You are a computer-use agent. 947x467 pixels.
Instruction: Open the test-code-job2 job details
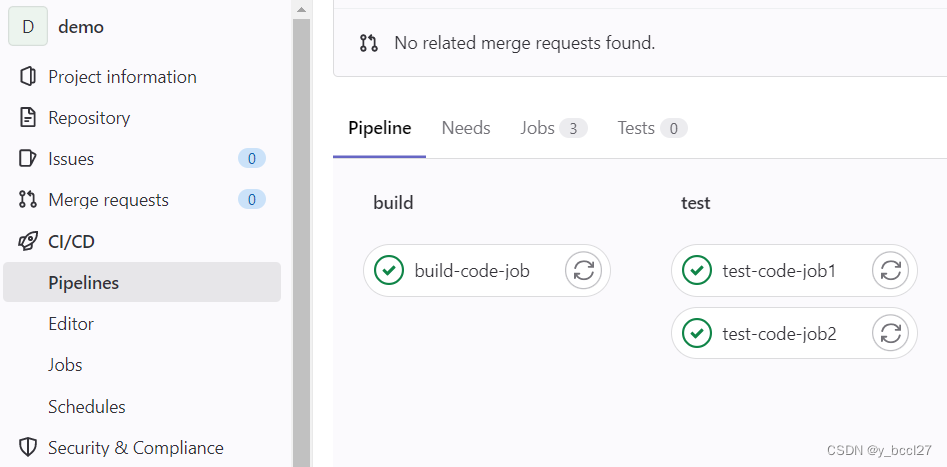(x=779, y=333)
